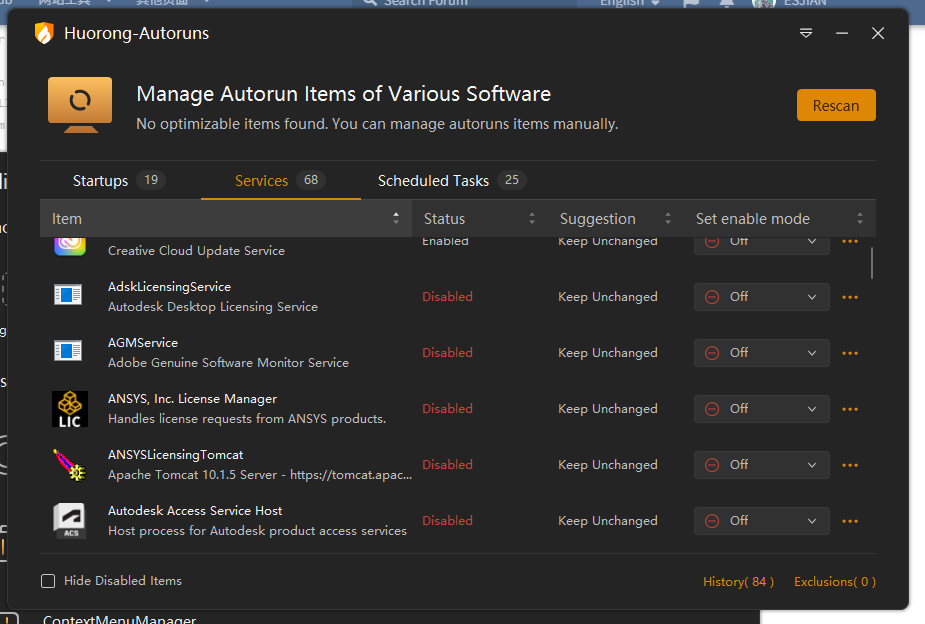925x624 pixels.
Task: Sort by the Item column arrows
Action: [396, 218]
